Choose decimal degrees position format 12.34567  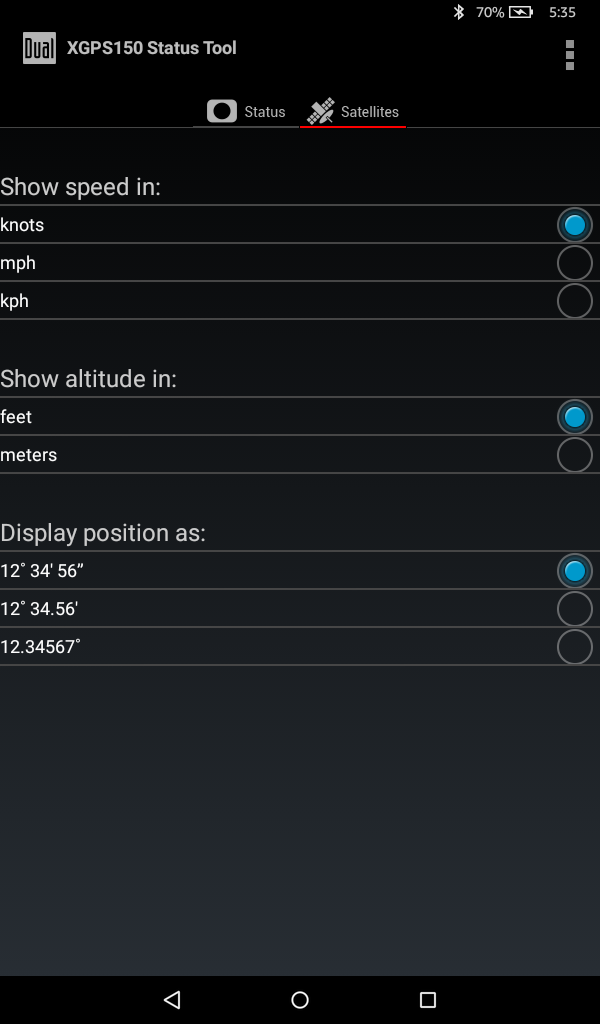click(x=575, y=646)
